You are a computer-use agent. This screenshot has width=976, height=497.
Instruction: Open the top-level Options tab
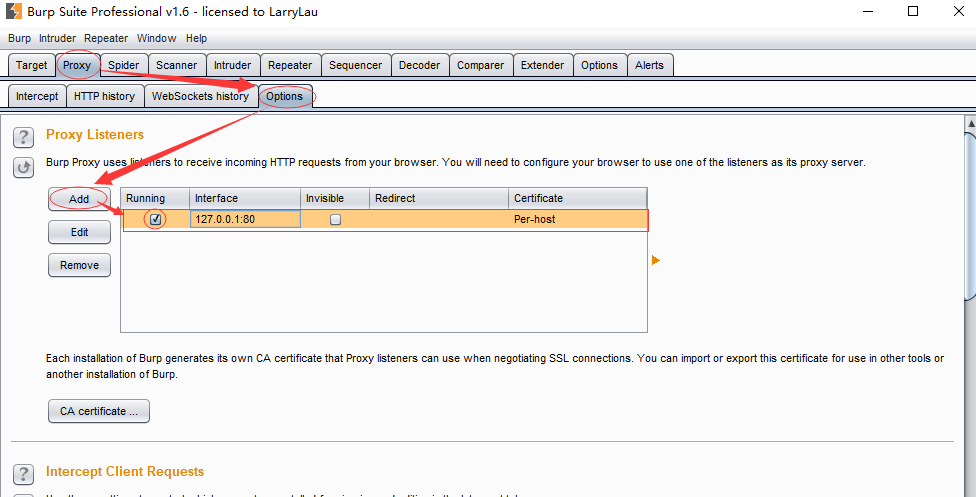coord(599,65)
